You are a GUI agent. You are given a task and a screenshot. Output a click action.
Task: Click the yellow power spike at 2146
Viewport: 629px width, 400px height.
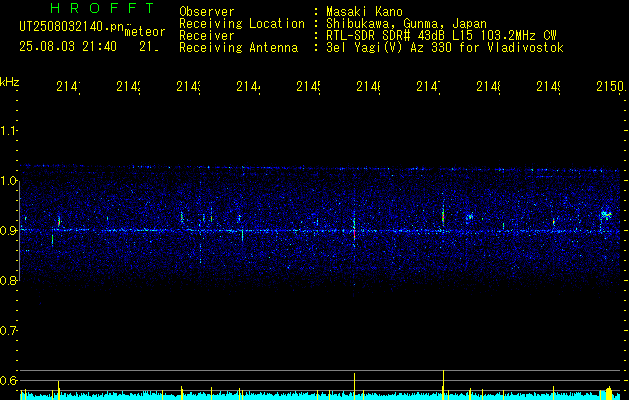[x=354, y=386]
